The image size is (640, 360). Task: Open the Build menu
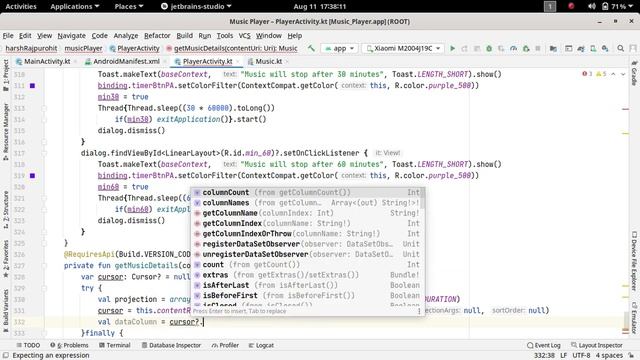pos(184,36)
